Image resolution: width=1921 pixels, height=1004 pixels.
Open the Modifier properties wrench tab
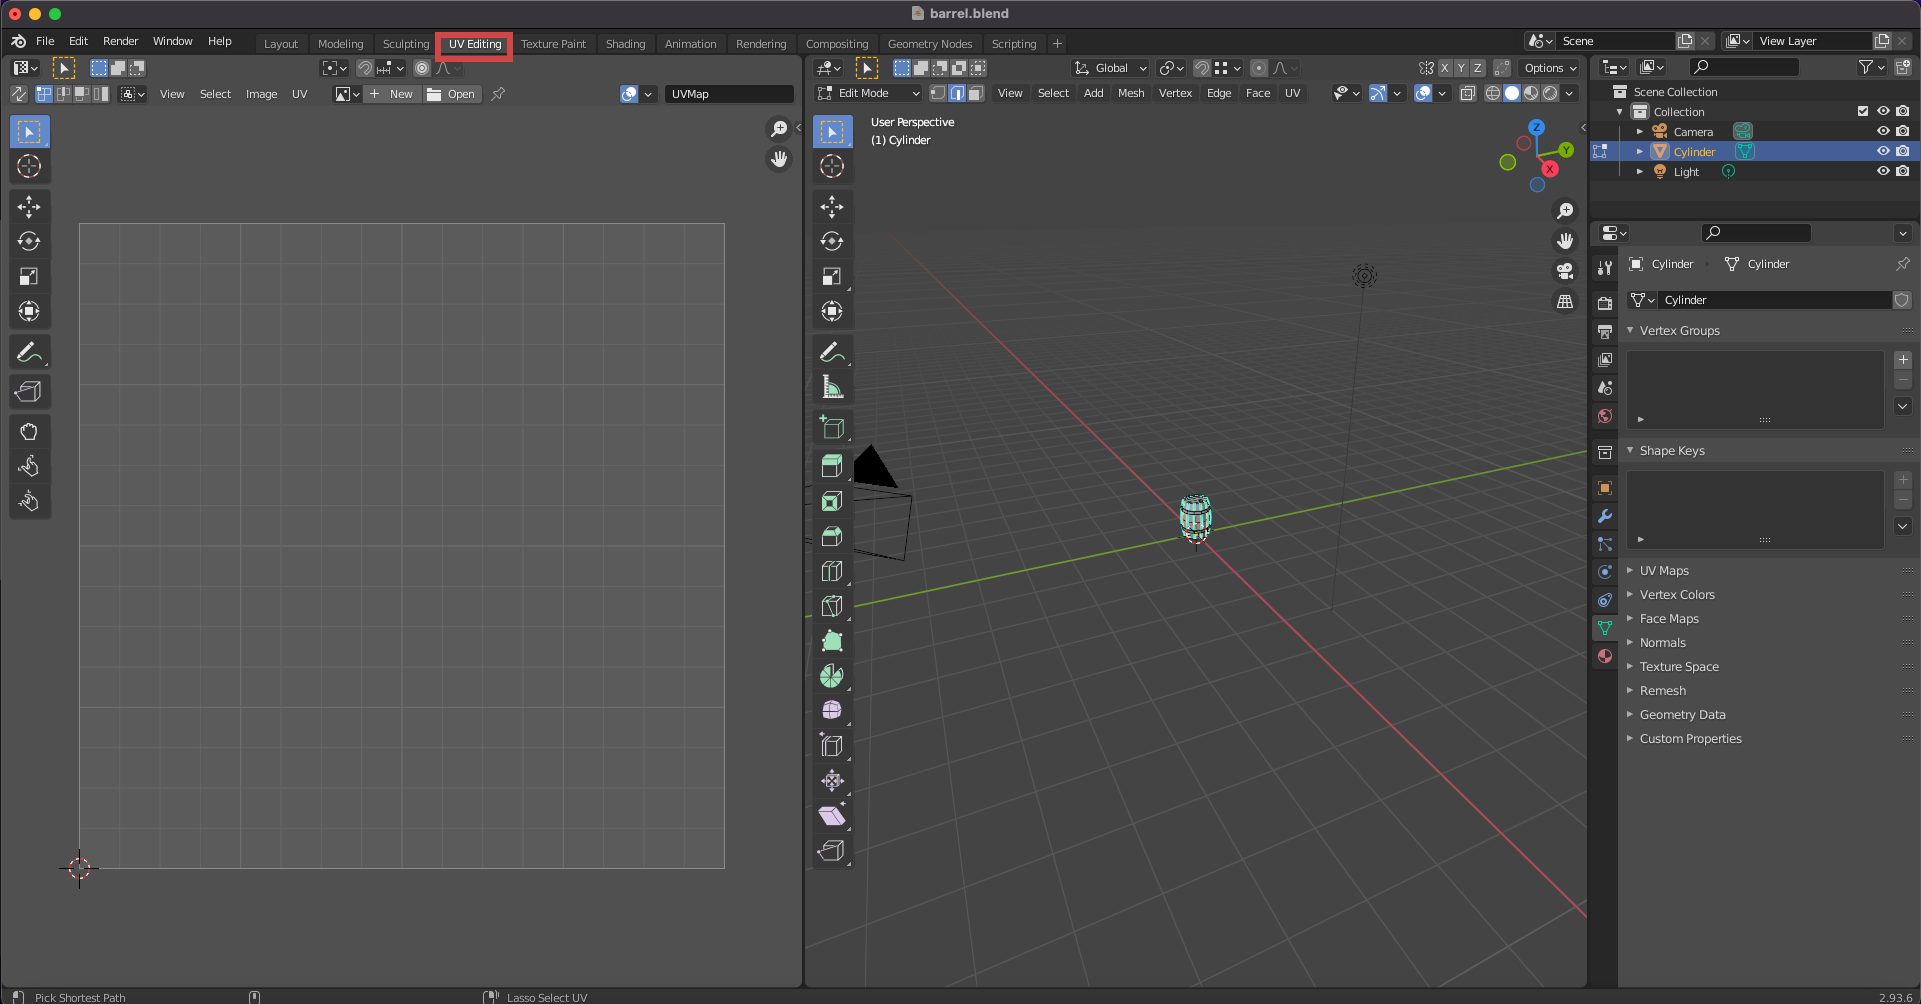point(1605,516)
